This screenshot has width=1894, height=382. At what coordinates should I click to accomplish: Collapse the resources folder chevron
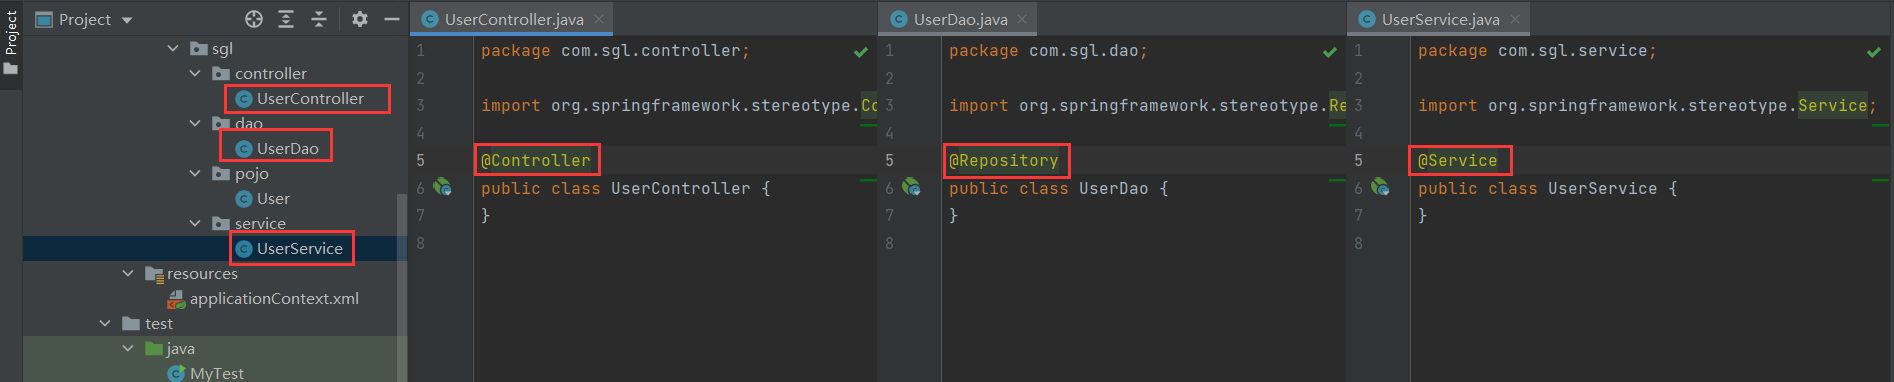(127, 273)
